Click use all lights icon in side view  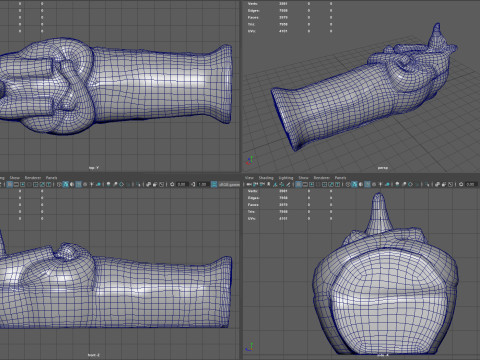[380, 184]
